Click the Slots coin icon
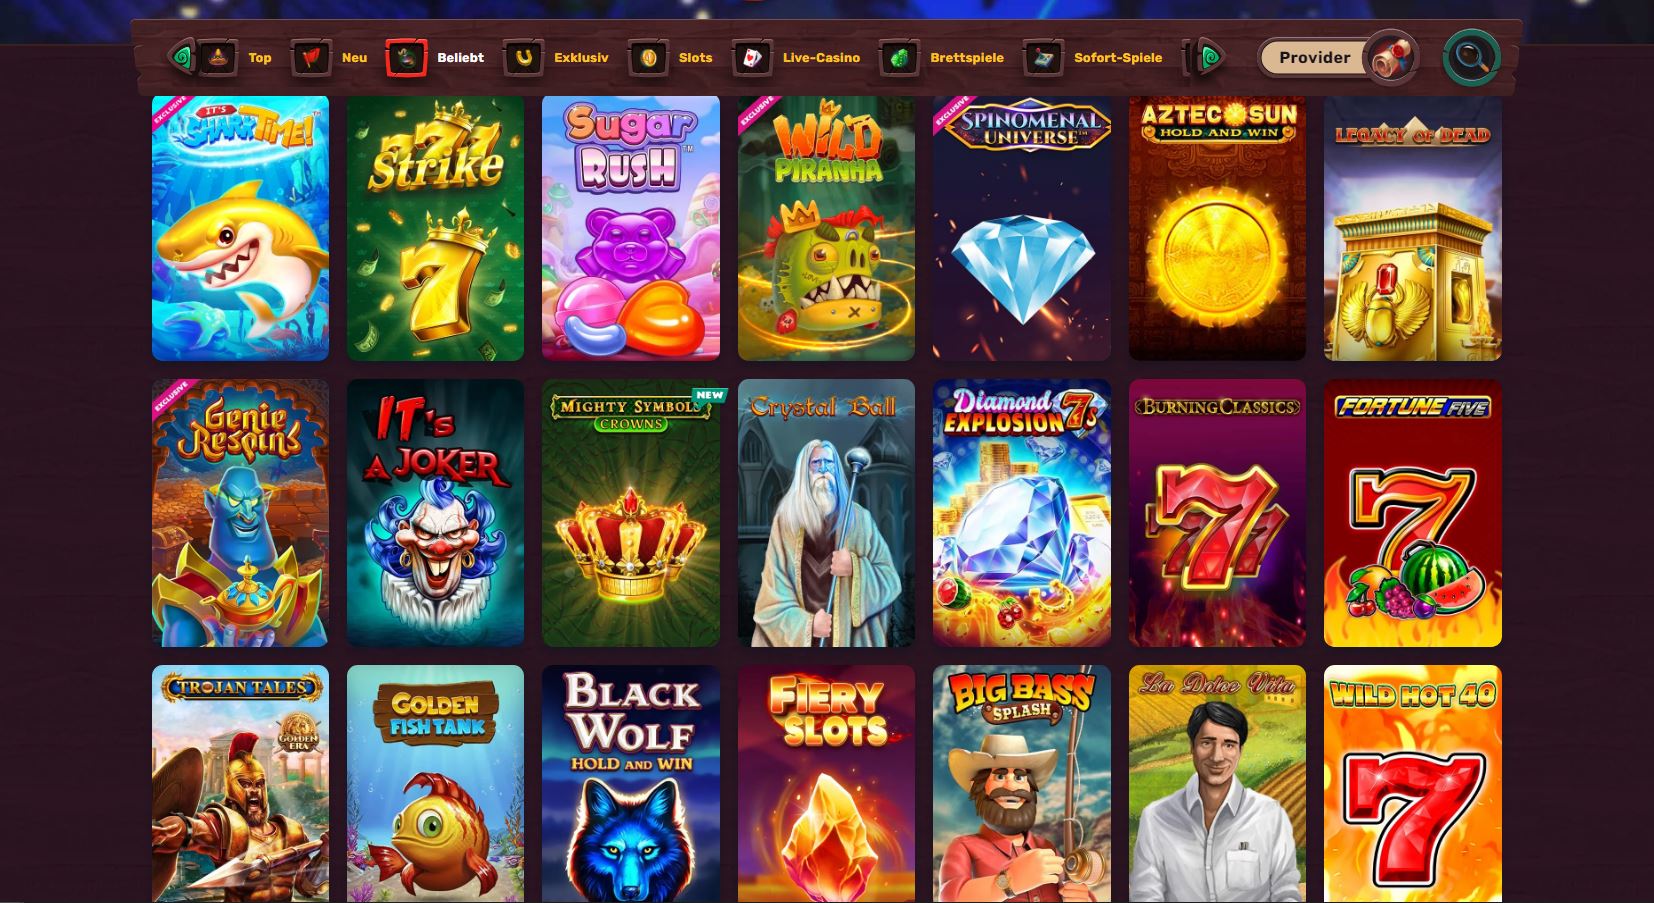1654x903 pixels. tap(648, 58)
